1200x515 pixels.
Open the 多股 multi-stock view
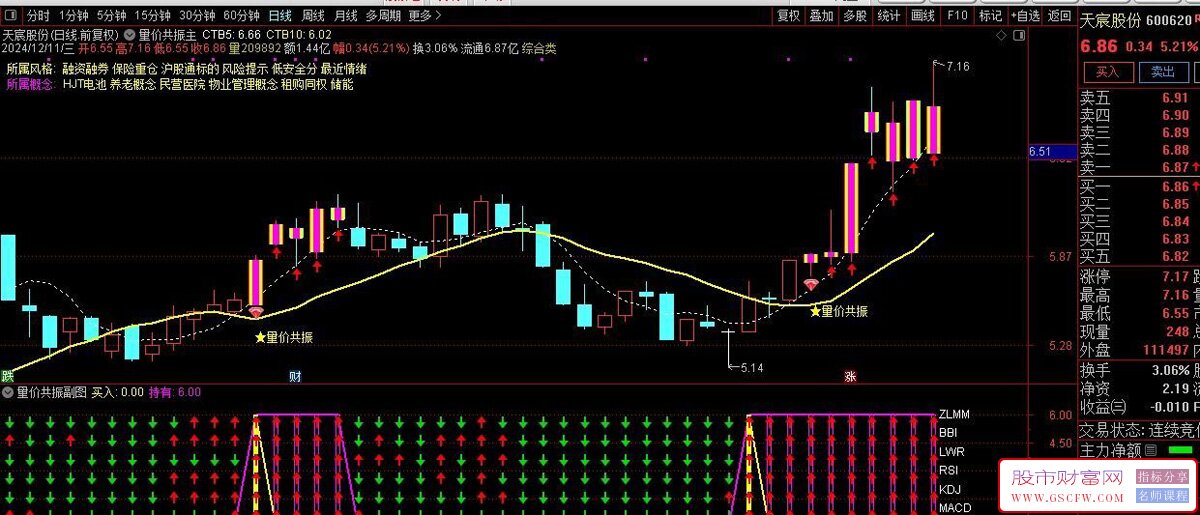tap(854, 16)
